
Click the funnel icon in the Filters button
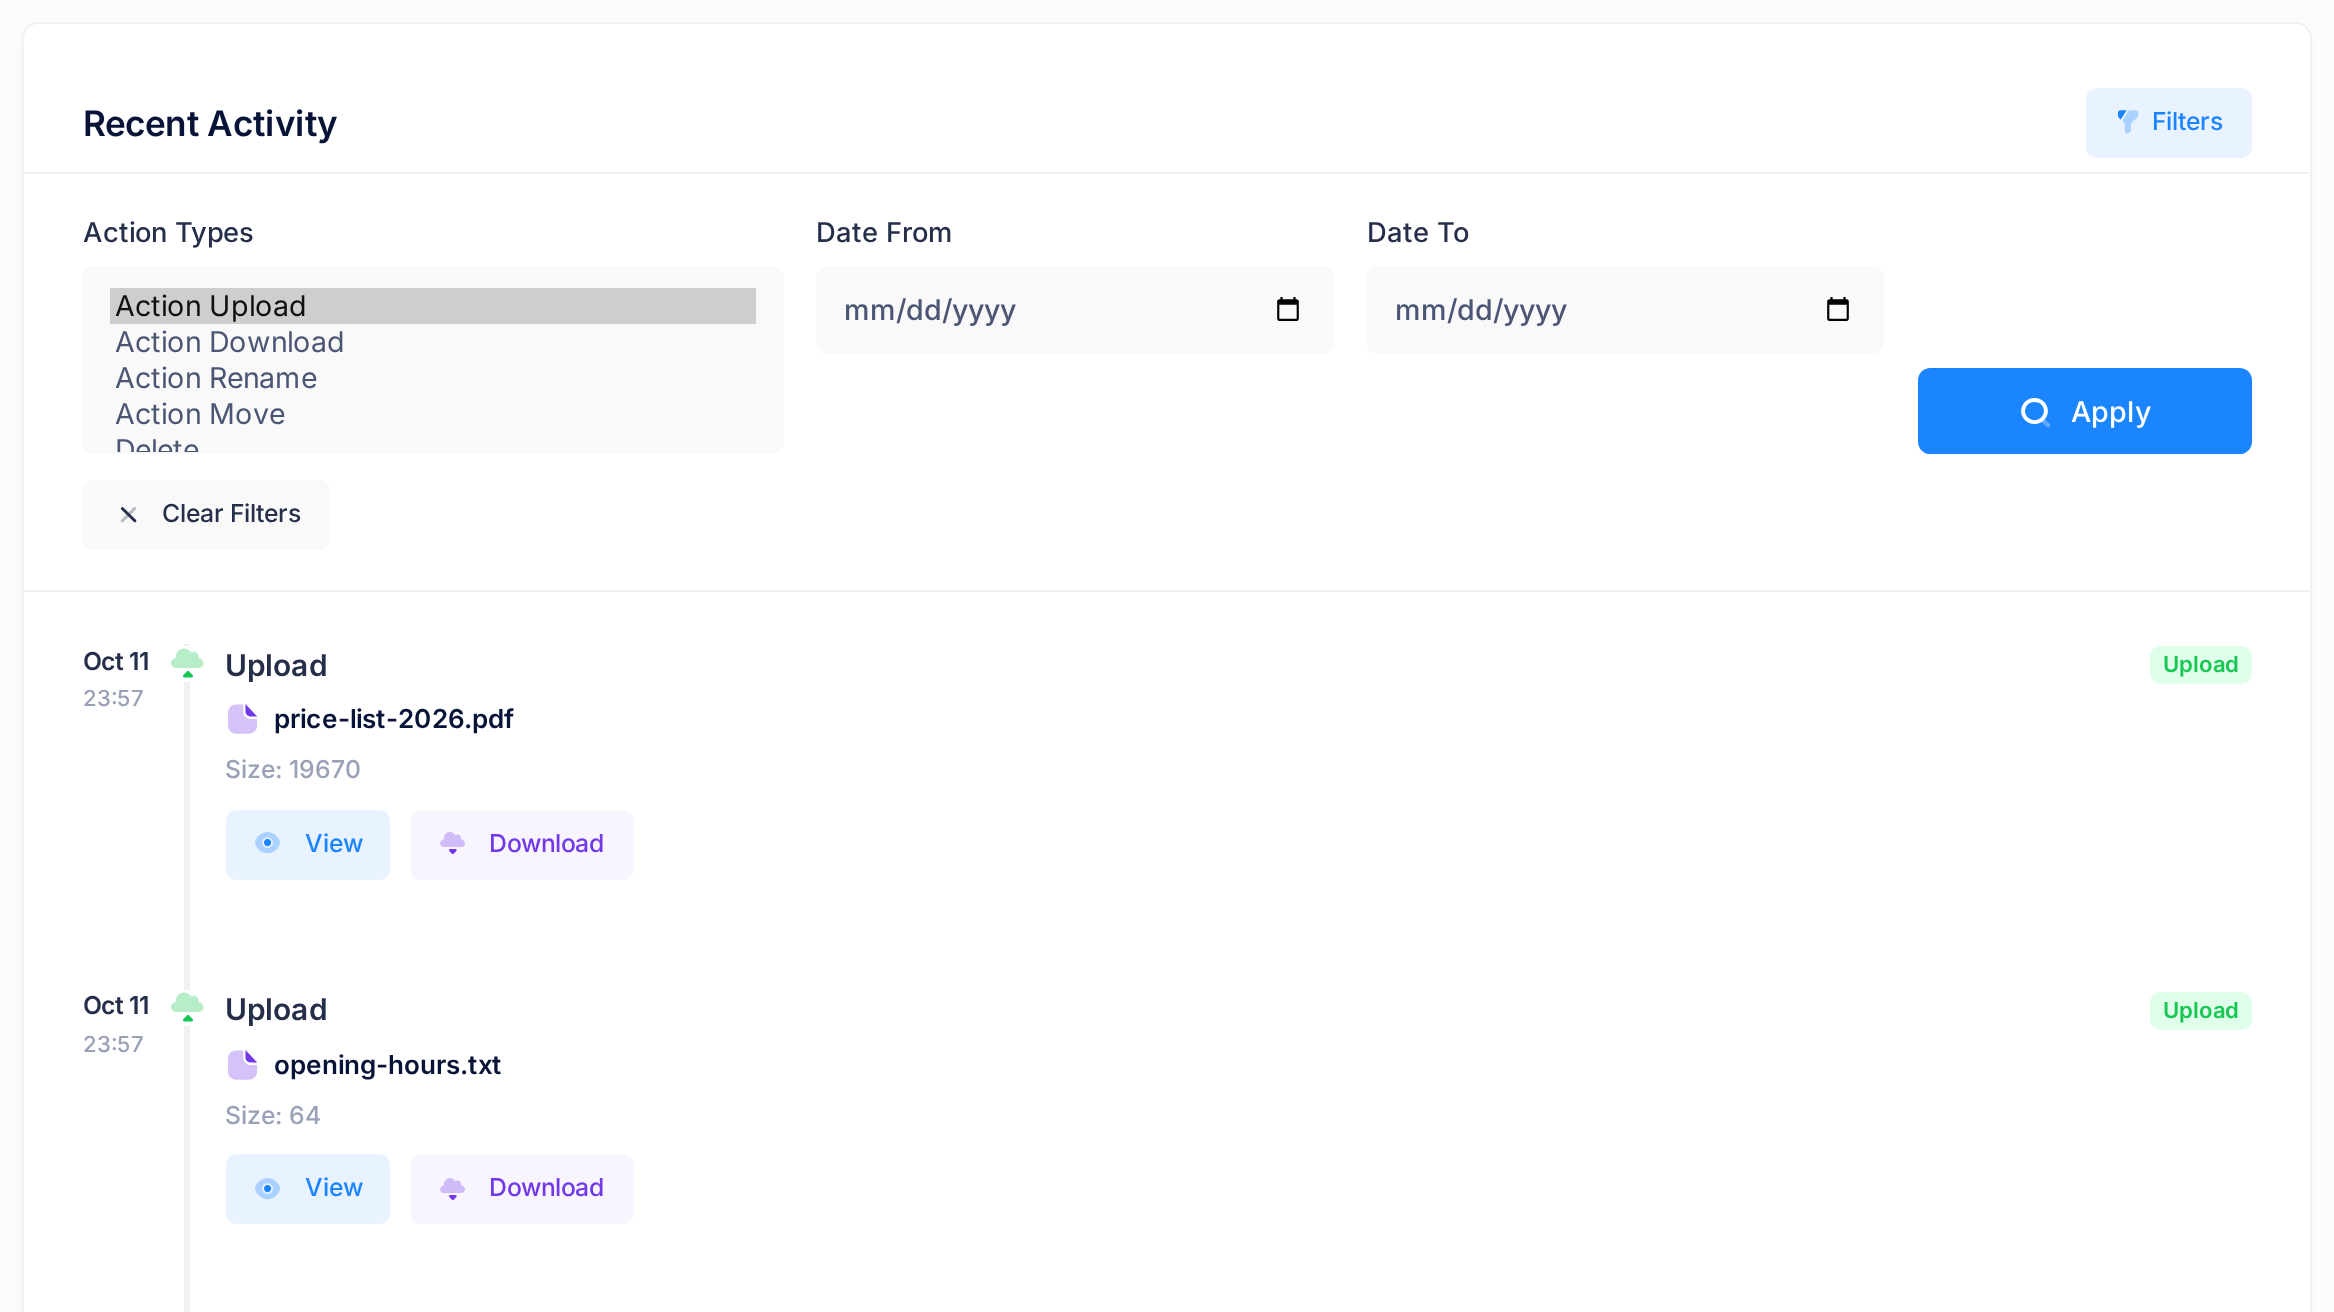click(2127, 122)
